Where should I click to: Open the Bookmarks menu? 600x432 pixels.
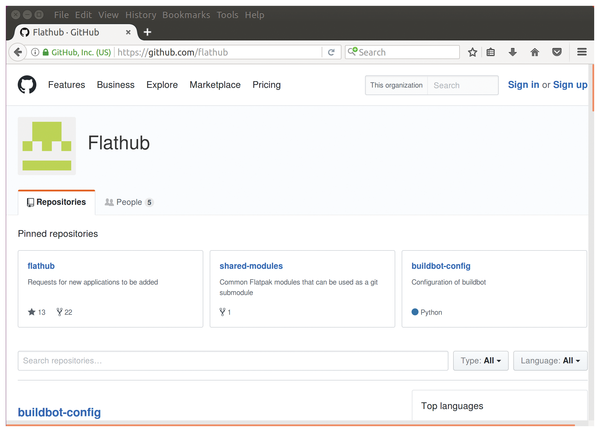[186, 15]
